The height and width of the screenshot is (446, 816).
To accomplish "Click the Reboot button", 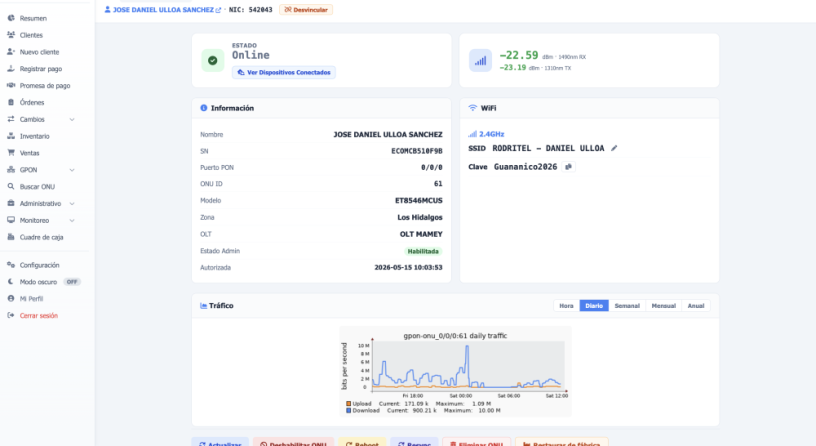I will (x=362, y=443).
